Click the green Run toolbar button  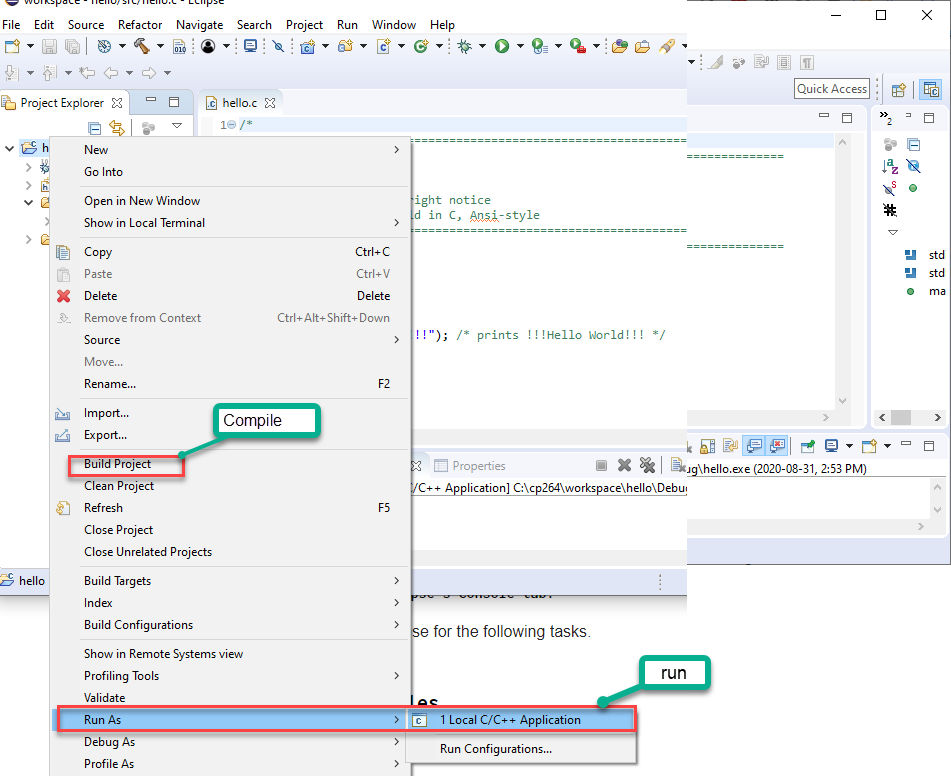coord(502,46)
